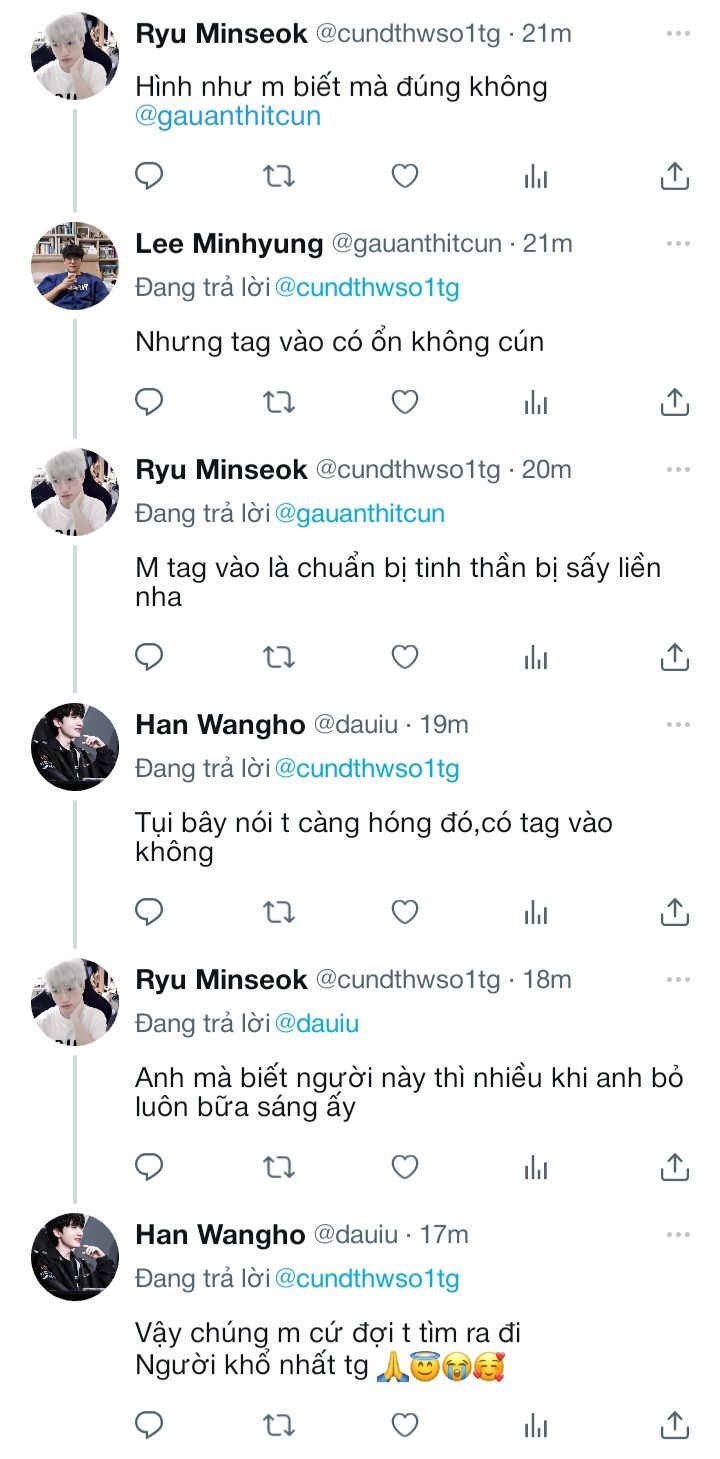Reply to Han Wangho's 19m tweet
720x1459 pixels.
(x=149, y=912)
